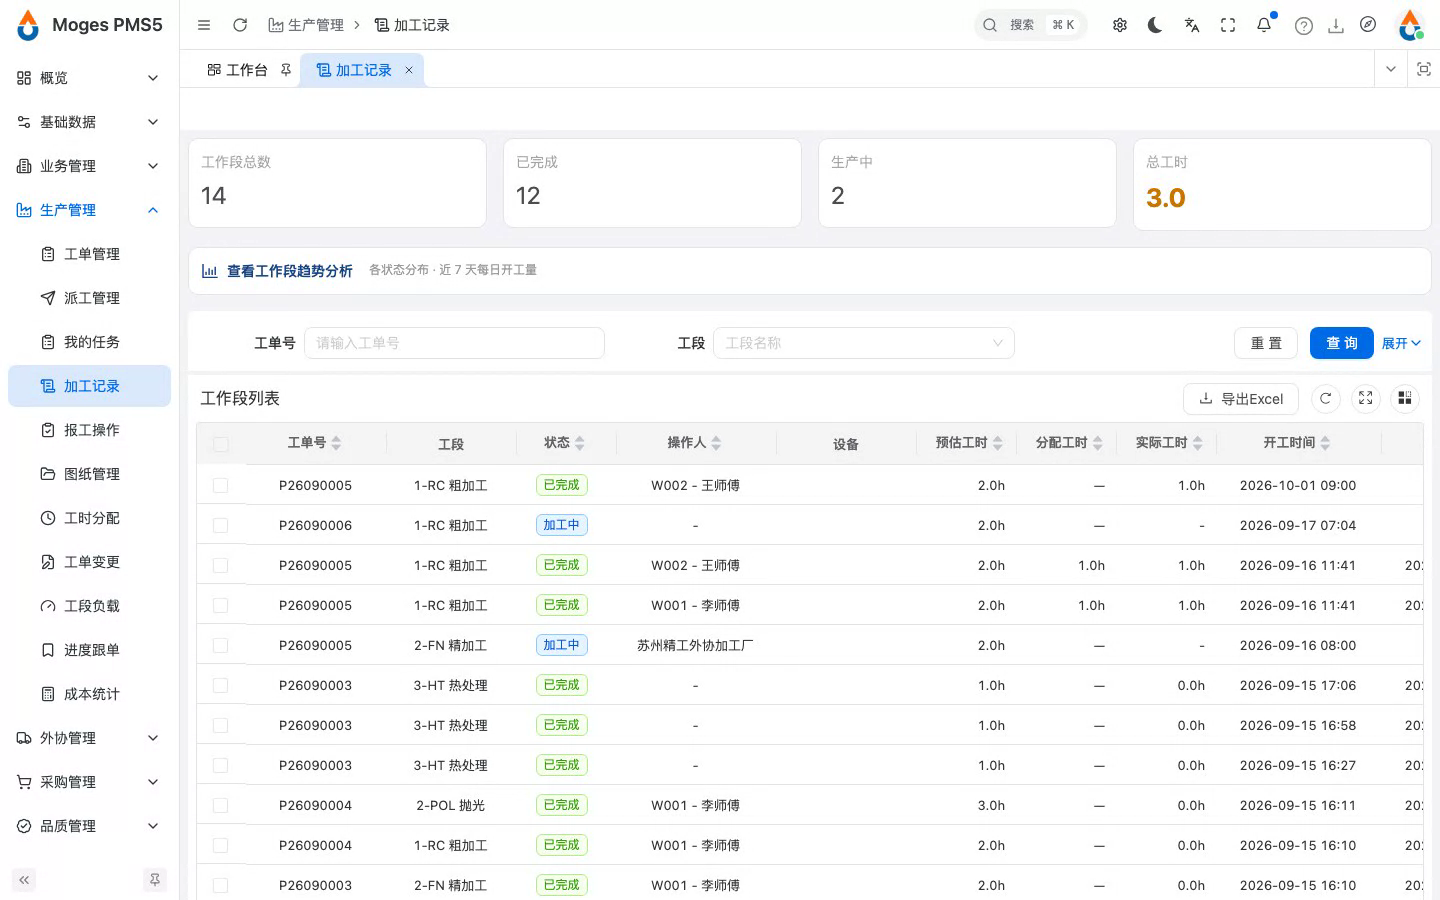Screen dimensions: 1440x900
Task: Toggle the sidebar menu hamburger icon
Action: point(204,25)
